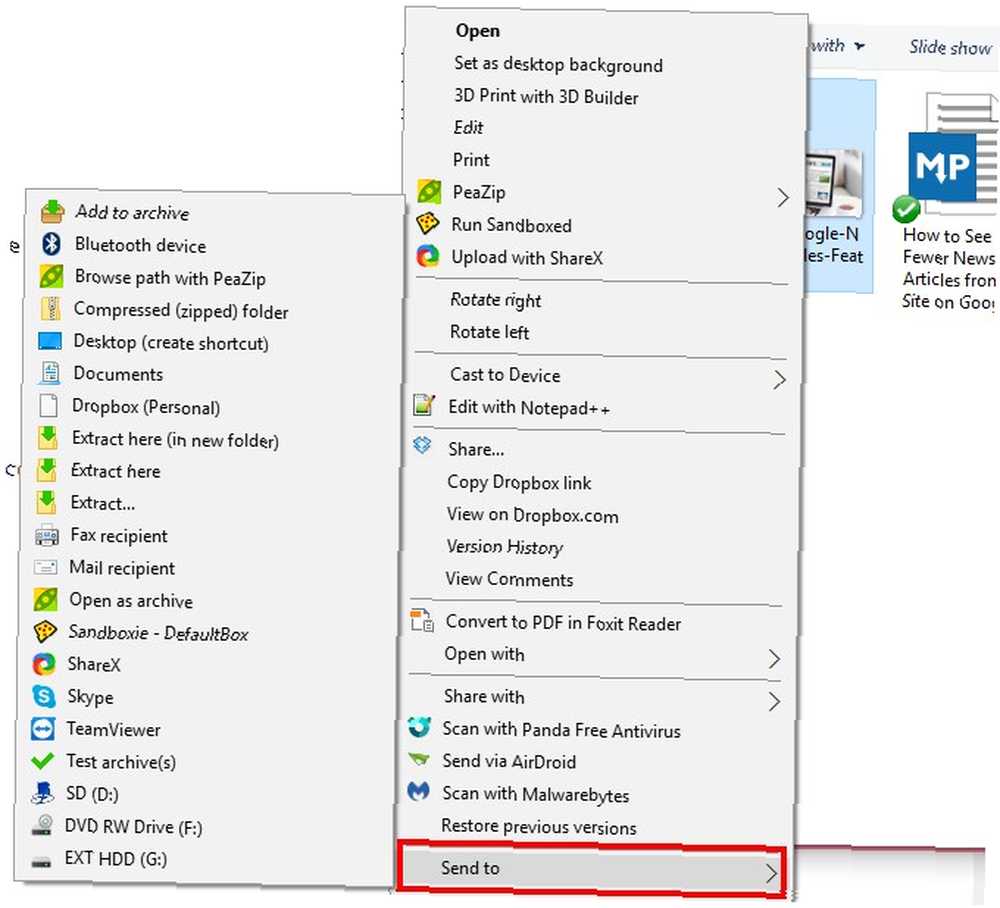The image size is (1000, 908).
Task: Expand the PeaZip submenu arrow
Action: click(783, 198)
